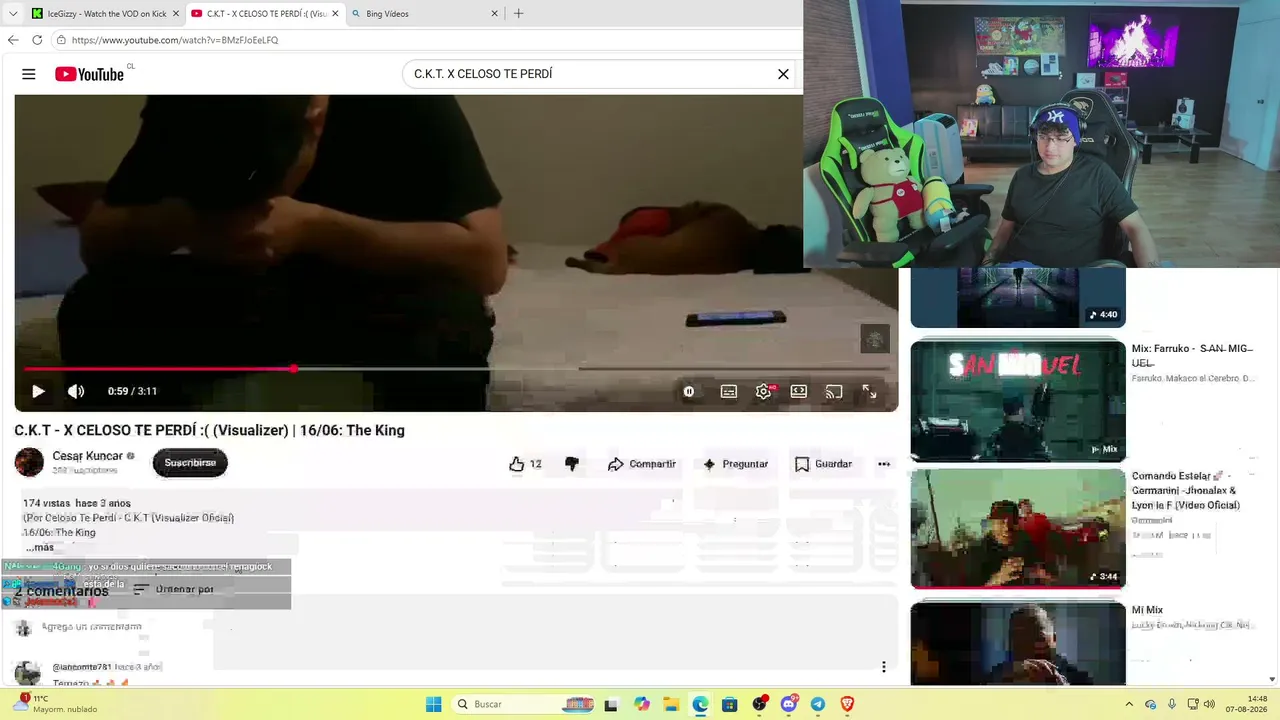1280x720 pixels.
Task: Go to the YouTube home logo
Action: coord(90,74)
